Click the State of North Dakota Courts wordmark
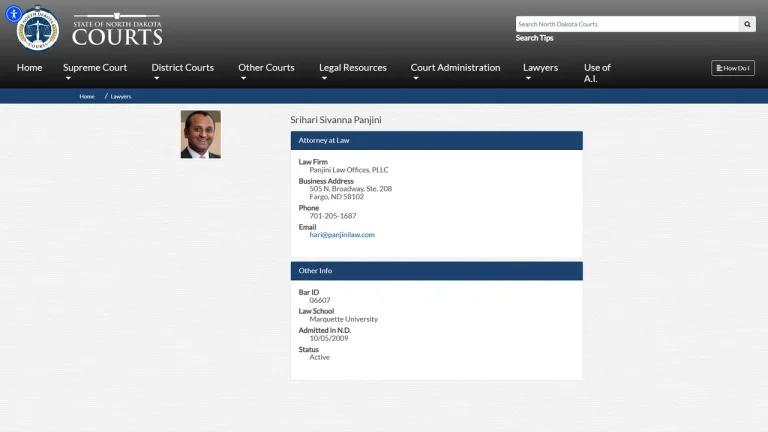This screenshot has width=768, height=432. tap(117, 30)
